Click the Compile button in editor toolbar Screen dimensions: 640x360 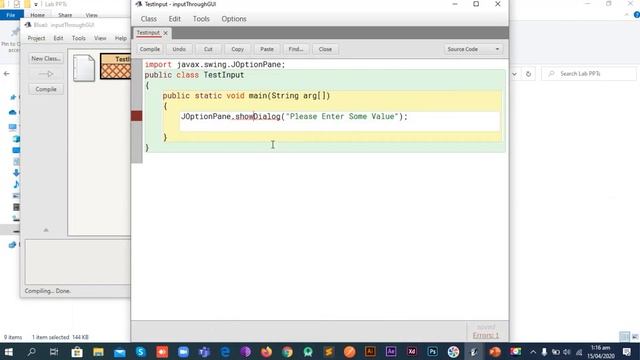coord(150,49)
